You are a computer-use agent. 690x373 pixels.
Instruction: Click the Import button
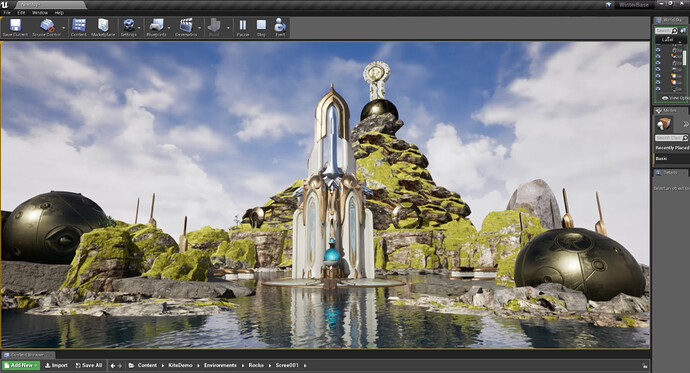click(56, 366)
